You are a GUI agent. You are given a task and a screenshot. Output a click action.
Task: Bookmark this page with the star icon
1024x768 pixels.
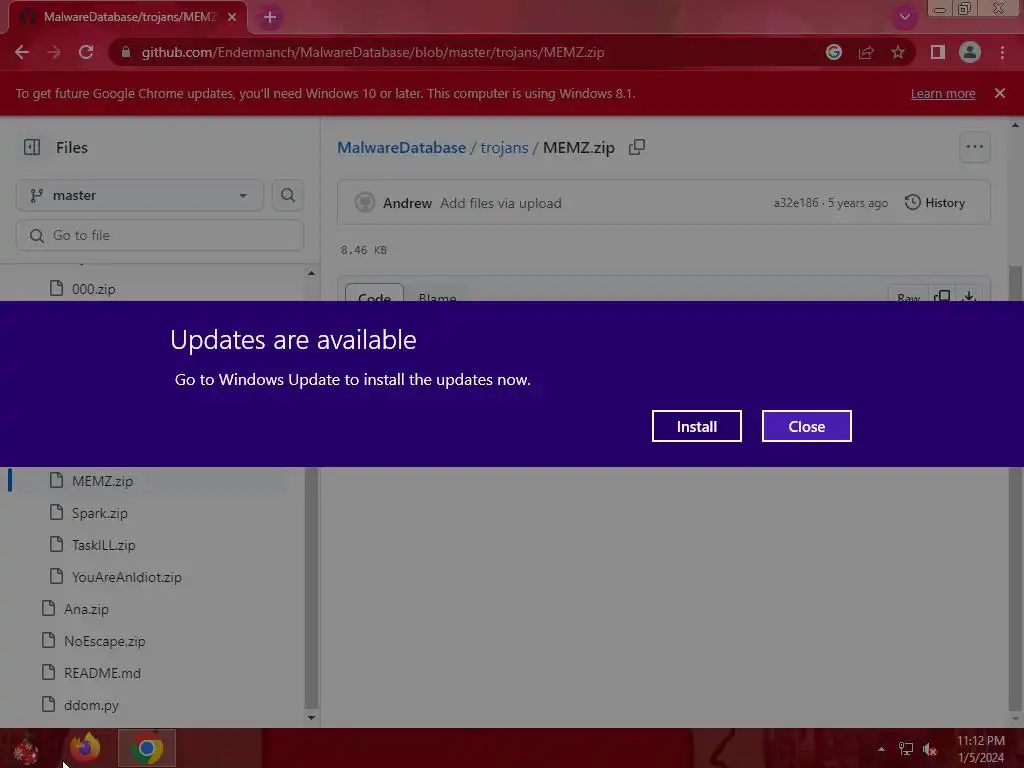pos(898,52)
